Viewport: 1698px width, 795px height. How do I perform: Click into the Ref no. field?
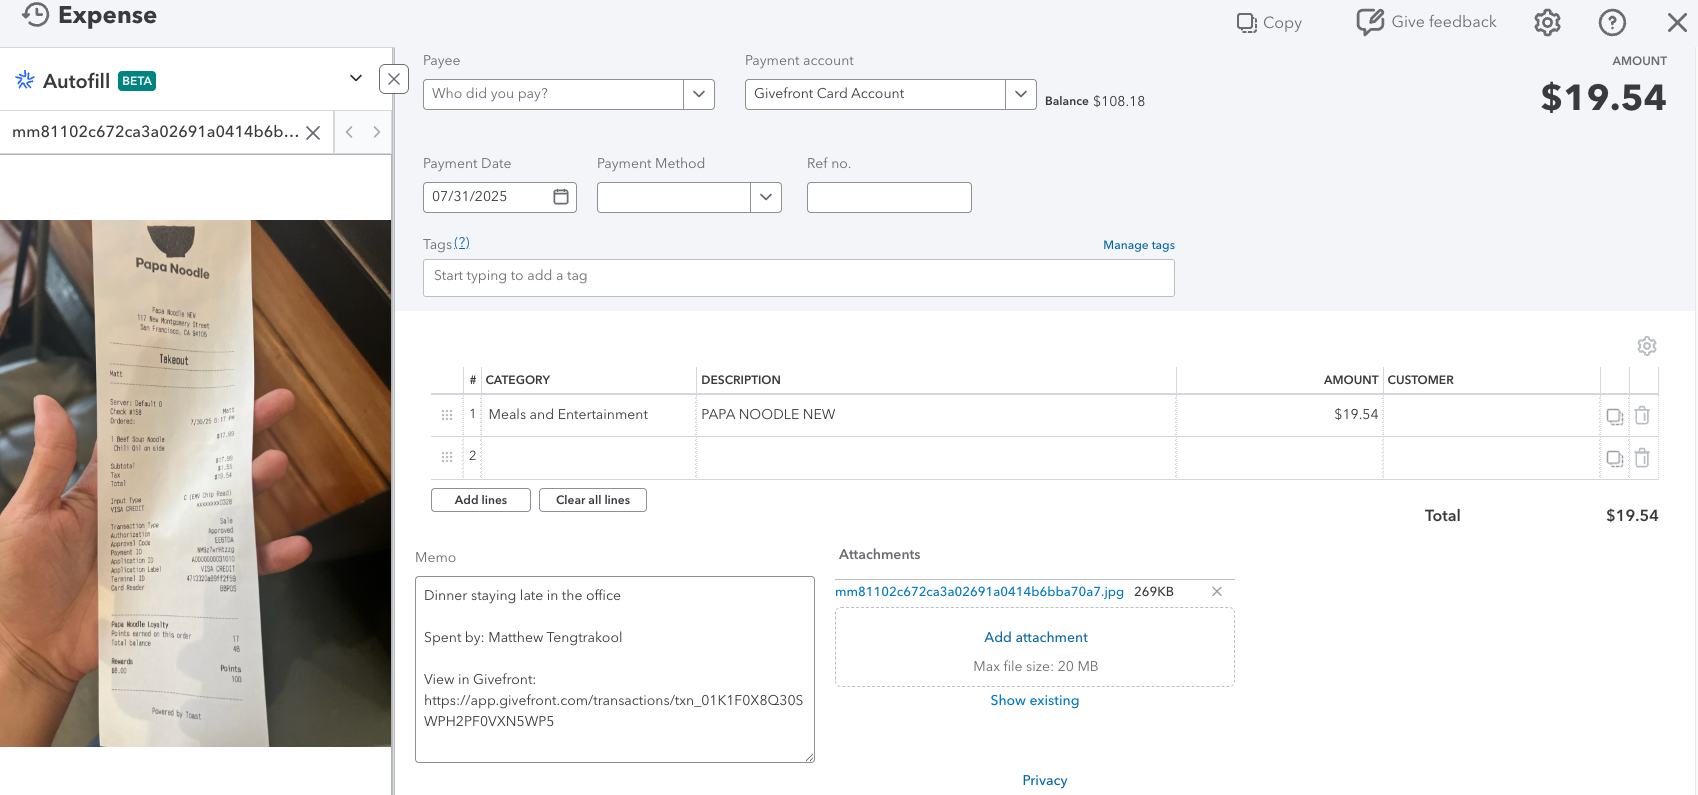click(x=889, y=197)
